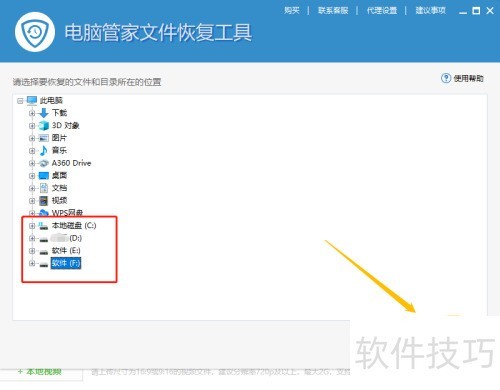This screenshot has width=500, height=390.
Task: Select the 此电脑 tree item
Action: point(51,100)
